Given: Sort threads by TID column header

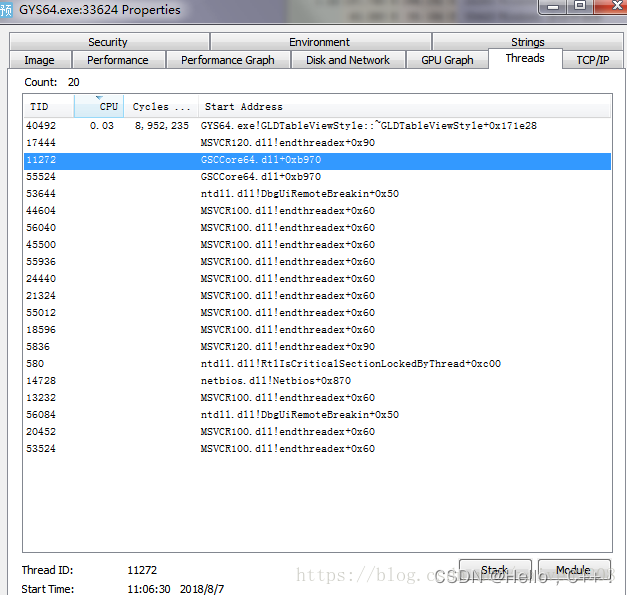Looking at the screenshot, I should (x=48, y=106).
